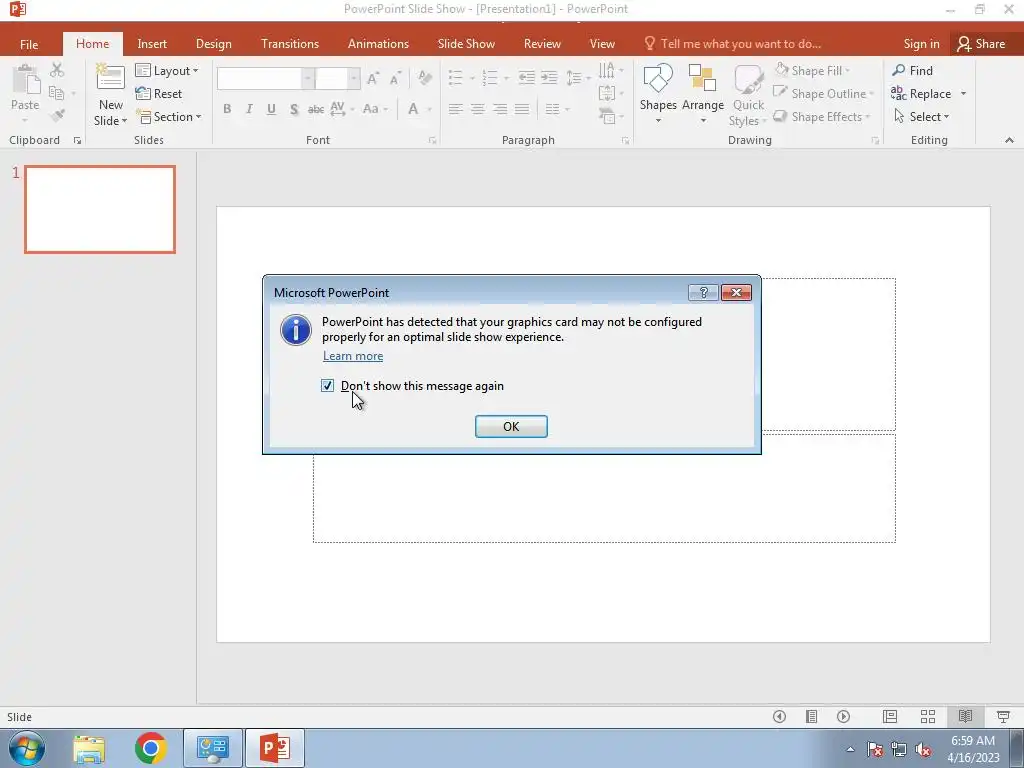Click the dialog help question mark button

(x=703, y=293)
